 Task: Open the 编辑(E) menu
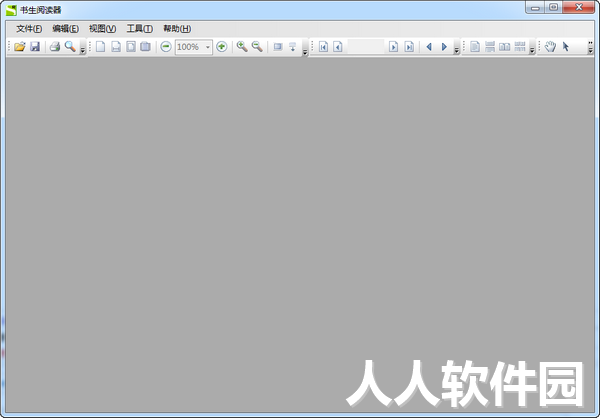point(65,29)
